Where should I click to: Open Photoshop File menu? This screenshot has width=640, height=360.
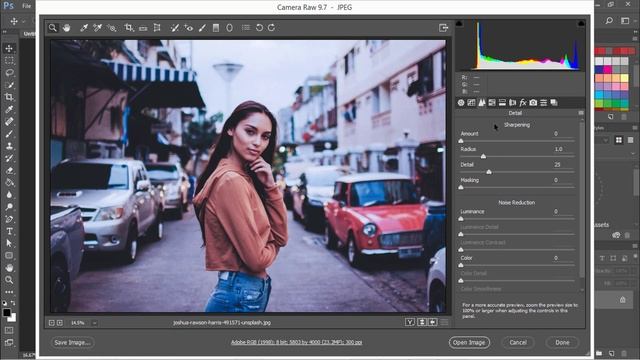[27, 6]
